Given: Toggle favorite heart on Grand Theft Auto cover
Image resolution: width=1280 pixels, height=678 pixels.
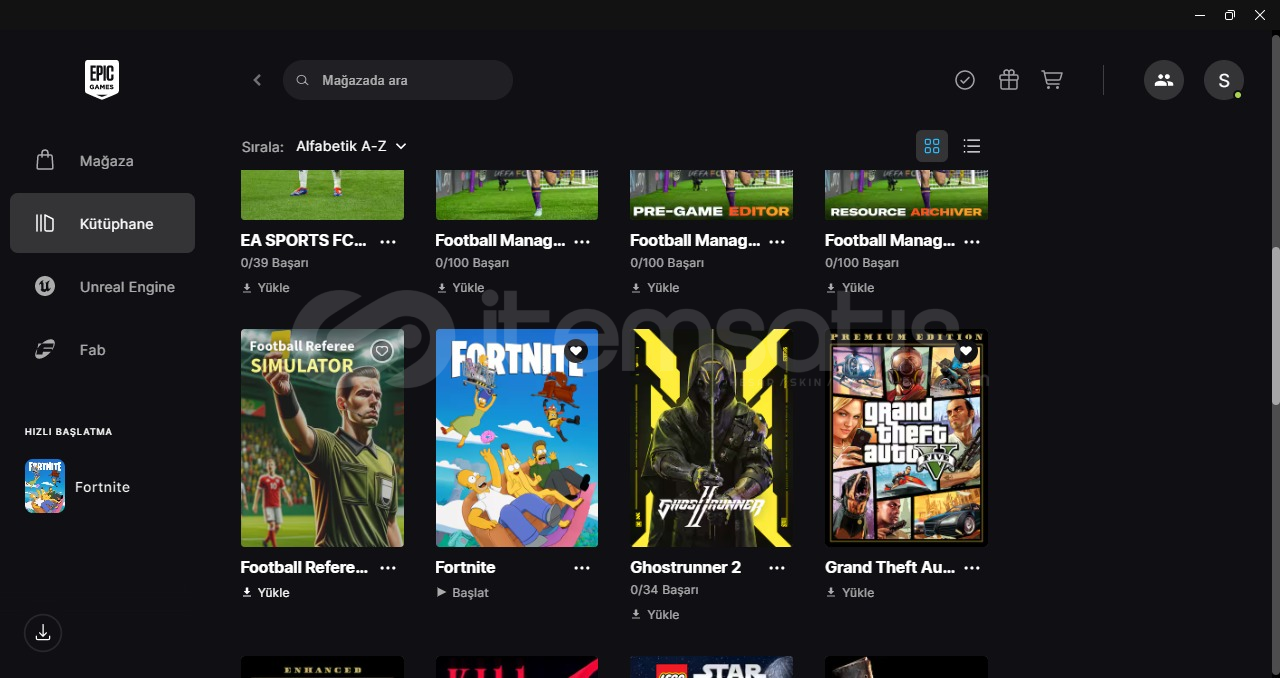Looking at the screenshot, I should (965, 351).
